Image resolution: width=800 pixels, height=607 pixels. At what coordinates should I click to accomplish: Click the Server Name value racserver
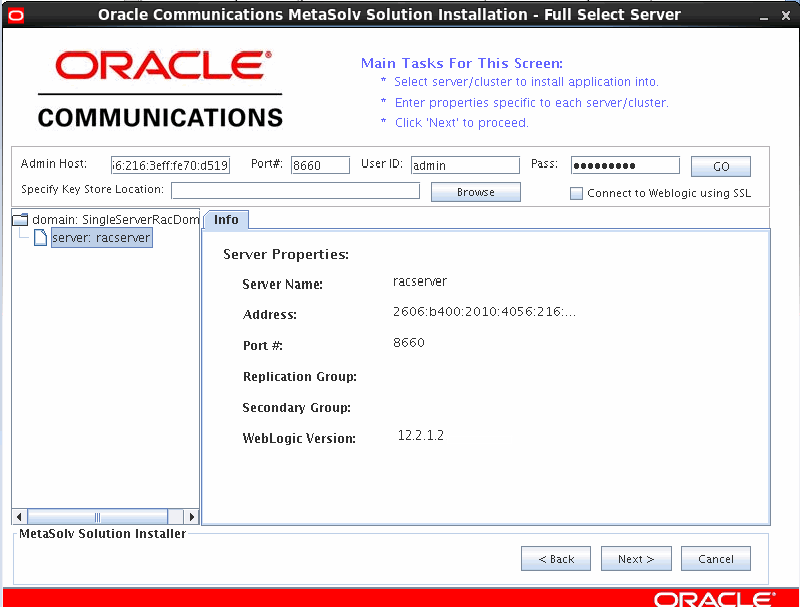(x=420, y=282)
